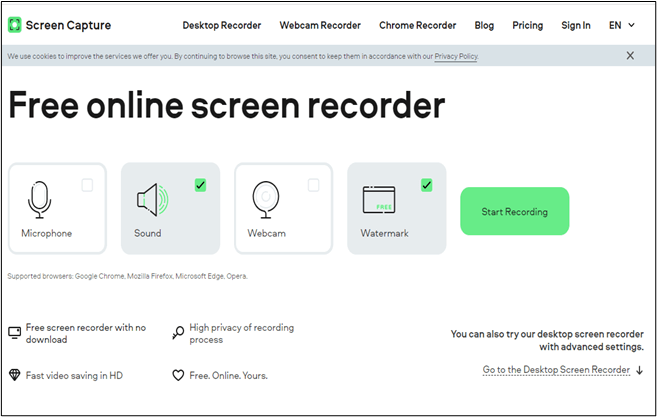Screen dimensions: 657x417
Task: Click the Webcam label text
Action: tap(266, 233)
